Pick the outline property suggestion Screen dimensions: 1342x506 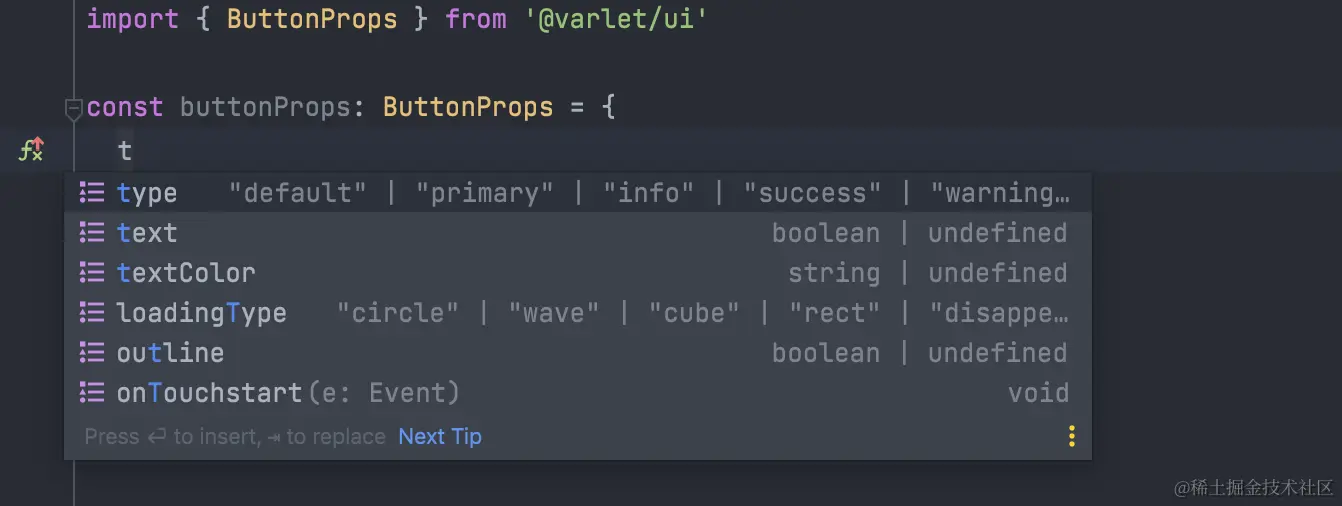(x=578, y=352)
